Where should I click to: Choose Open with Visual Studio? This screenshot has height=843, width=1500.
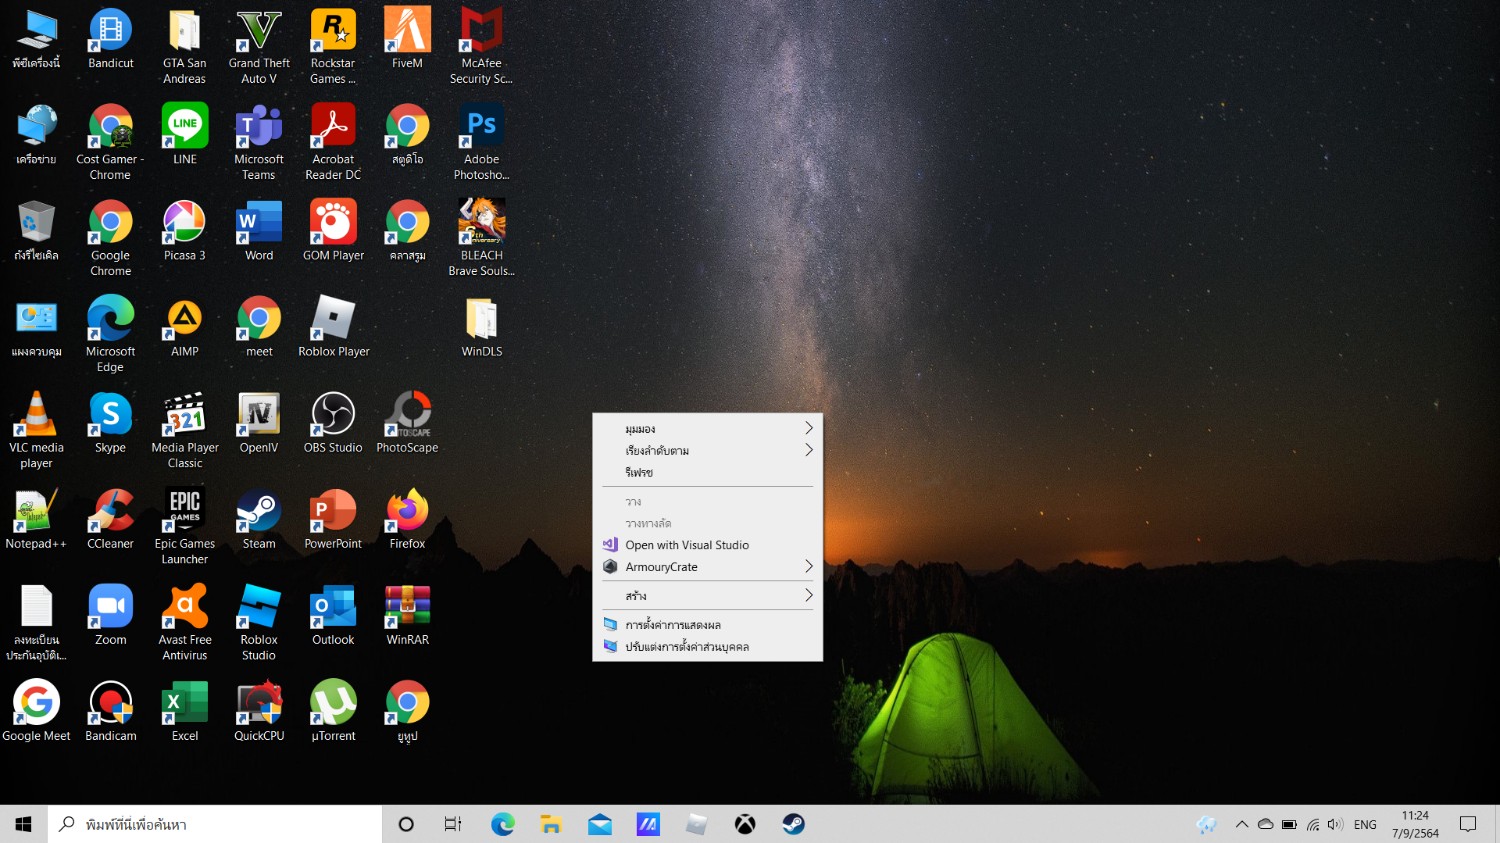pyautogui.click(x=708, y=545)
